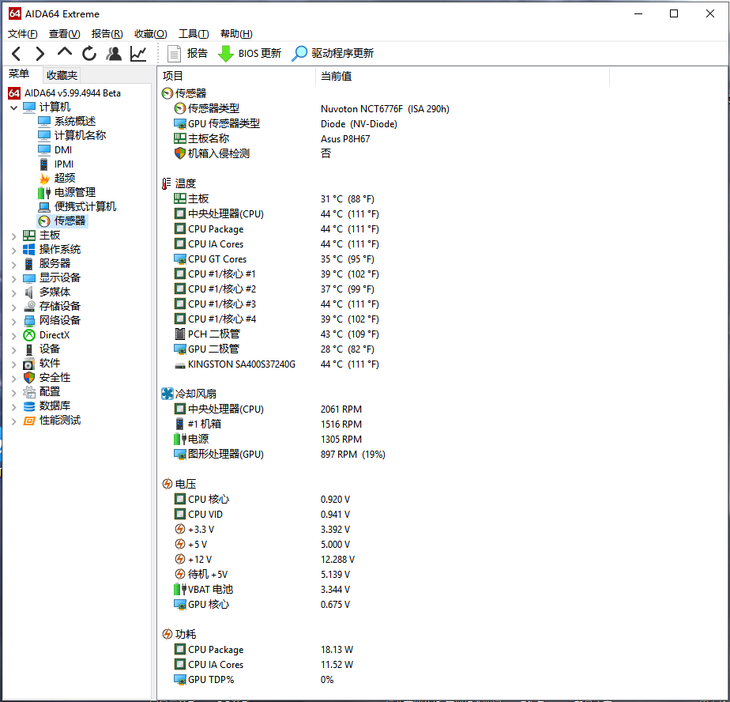Click the 多媒体 speaker icon

pyautogui.click(x=29, y=292)
